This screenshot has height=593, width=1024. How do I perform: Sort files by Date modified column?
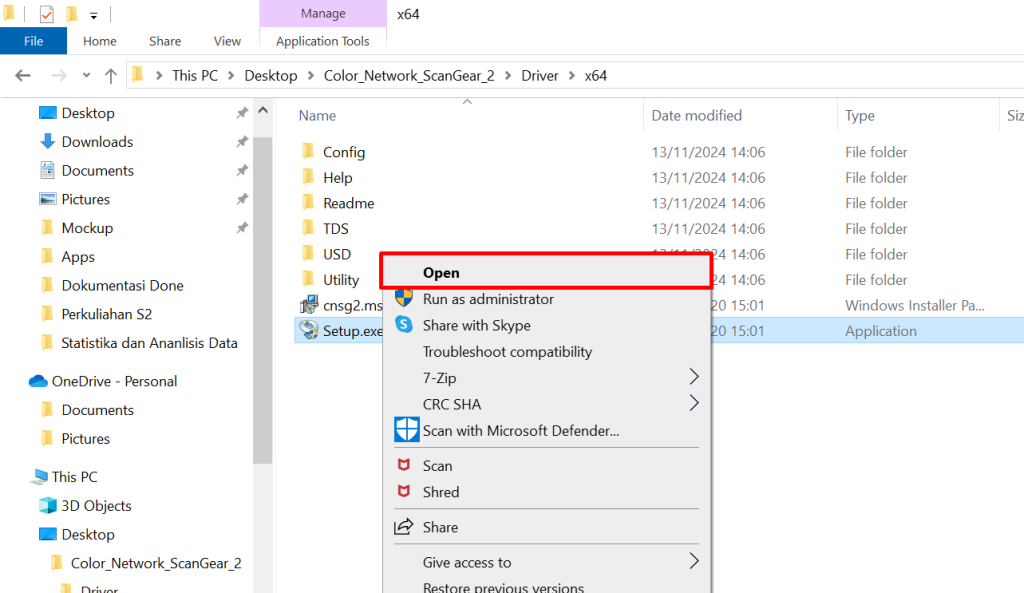tap(696, 116)
